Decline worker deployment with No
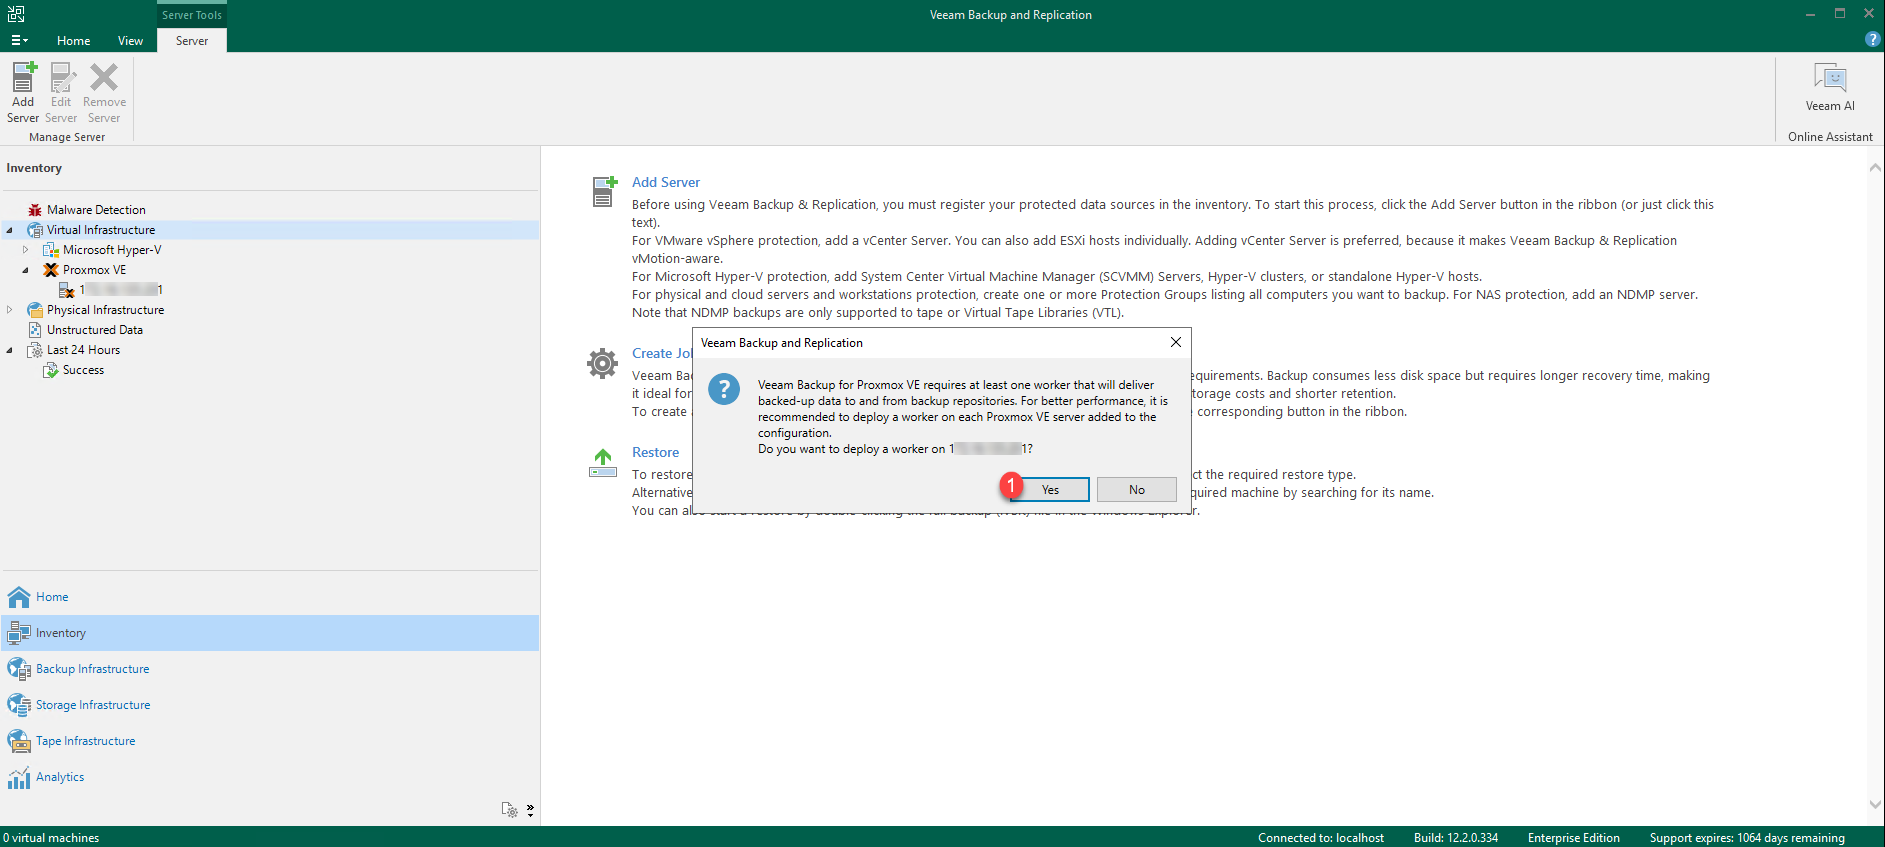The image size is (1885, 847). click(1137, 490)
